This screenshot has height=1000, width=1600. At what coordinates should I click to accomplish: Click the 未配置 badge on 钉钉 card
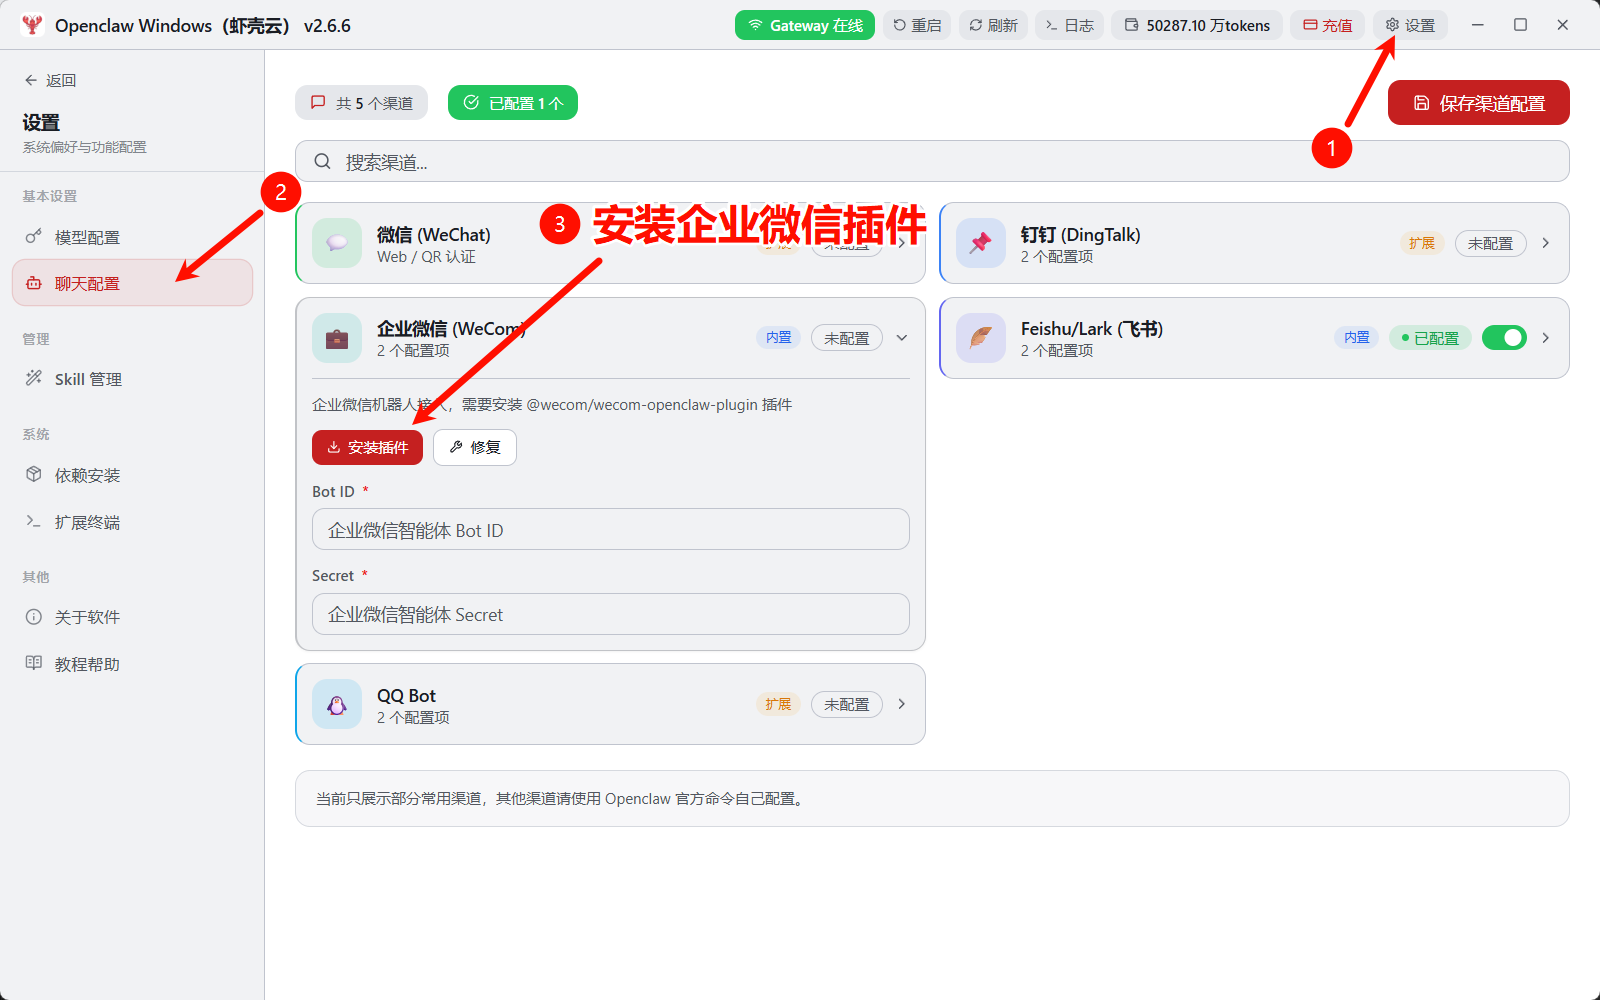tap(1490, 243)
